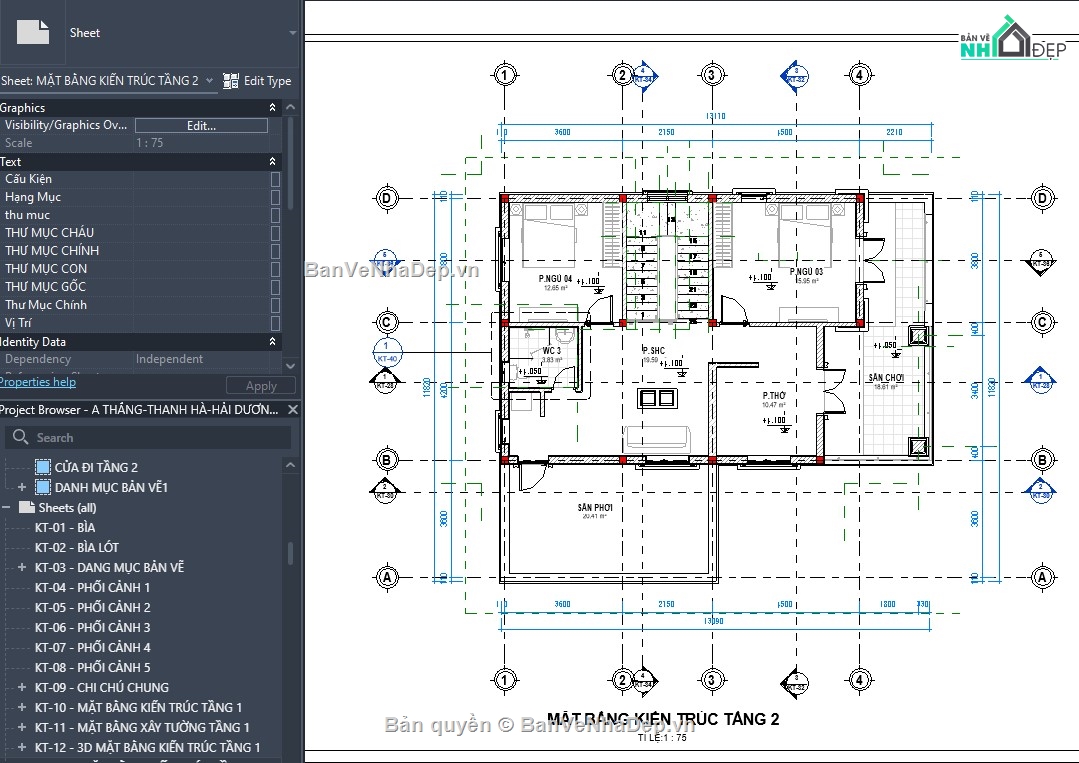Click the Project Browser scrollbar thumb
This screenshot has height=763, width=1079.
(290, 553)
